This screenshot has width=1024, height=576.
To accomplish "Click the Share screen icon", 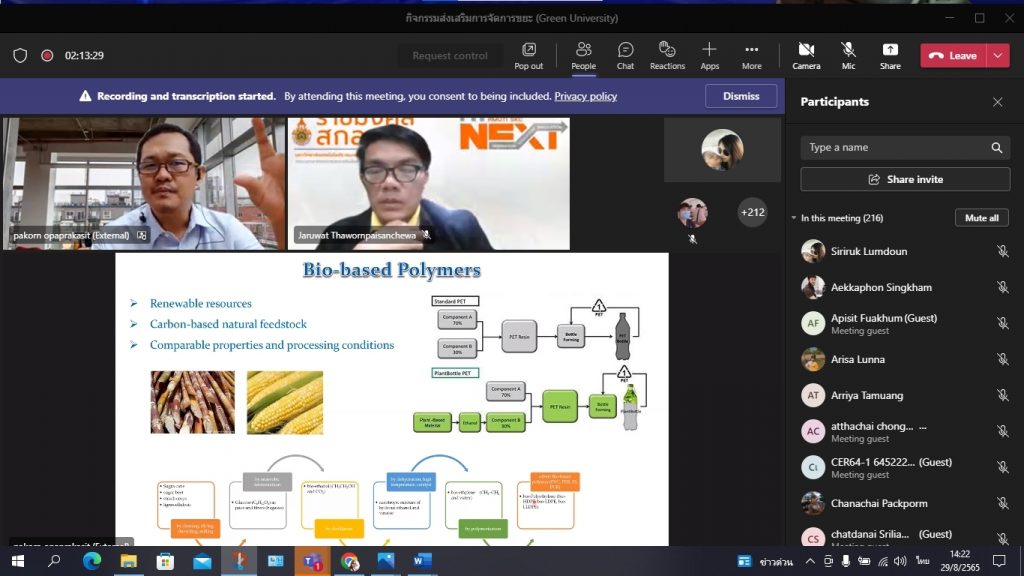I will click(890, 55).
